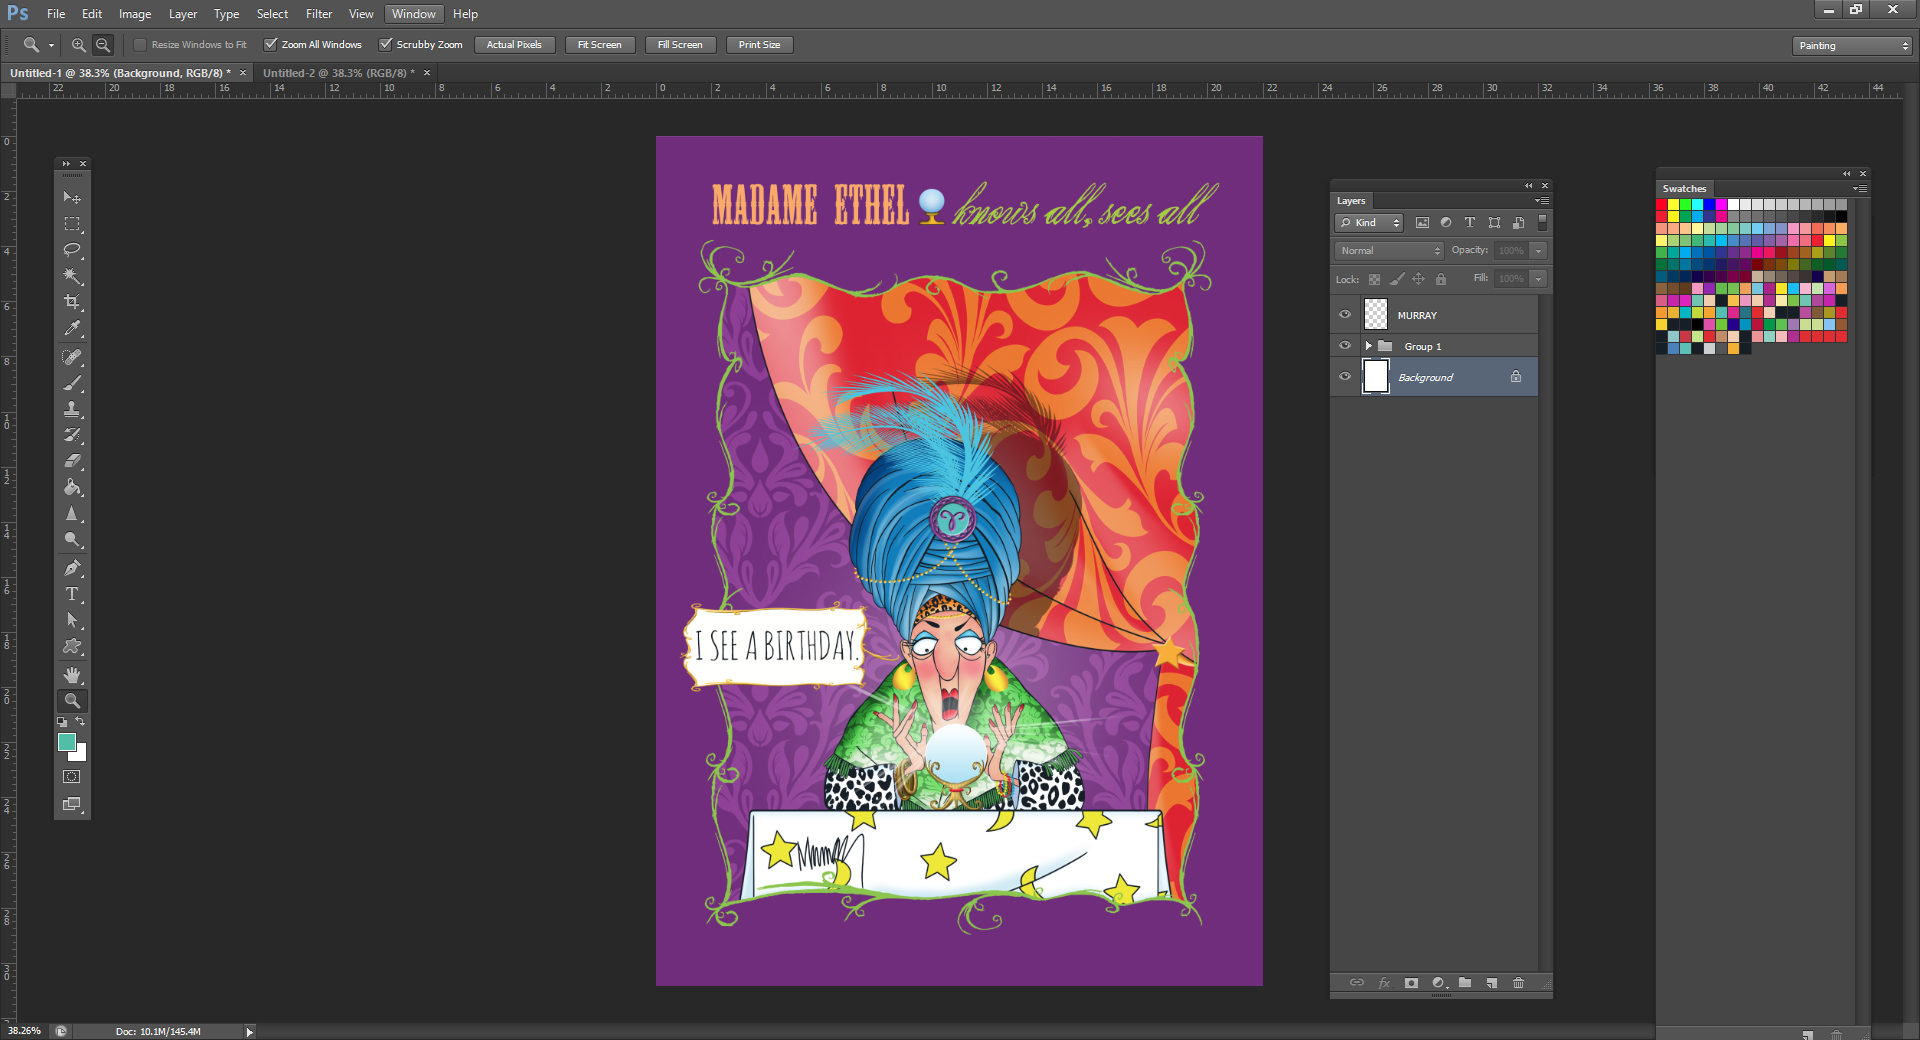Click Zoom Out icon in options bar
The height and width of the screenshot is (1040, 1920).
[x=103, y=45]
